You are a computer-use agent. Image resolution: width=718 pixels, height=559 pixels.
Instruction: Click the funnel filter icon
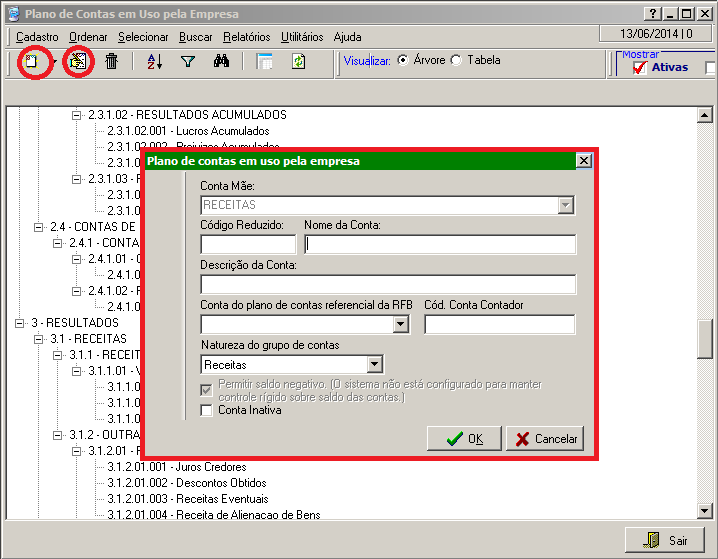coord(187,62)
